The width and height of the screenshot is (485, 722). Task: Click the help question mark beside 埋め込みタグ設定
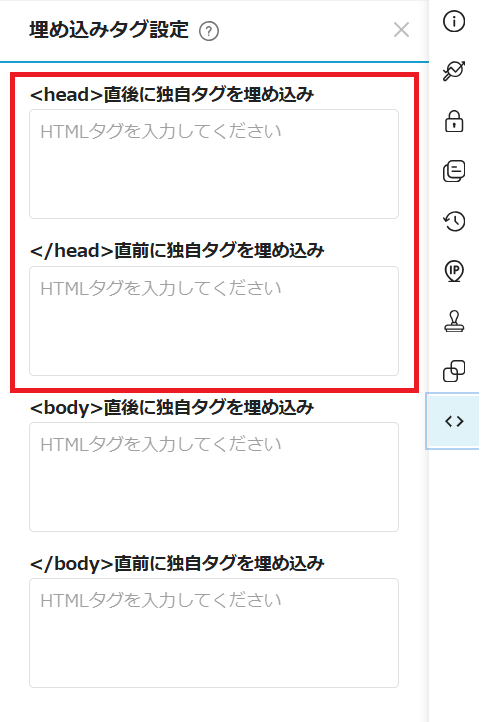tap(209, 31)
